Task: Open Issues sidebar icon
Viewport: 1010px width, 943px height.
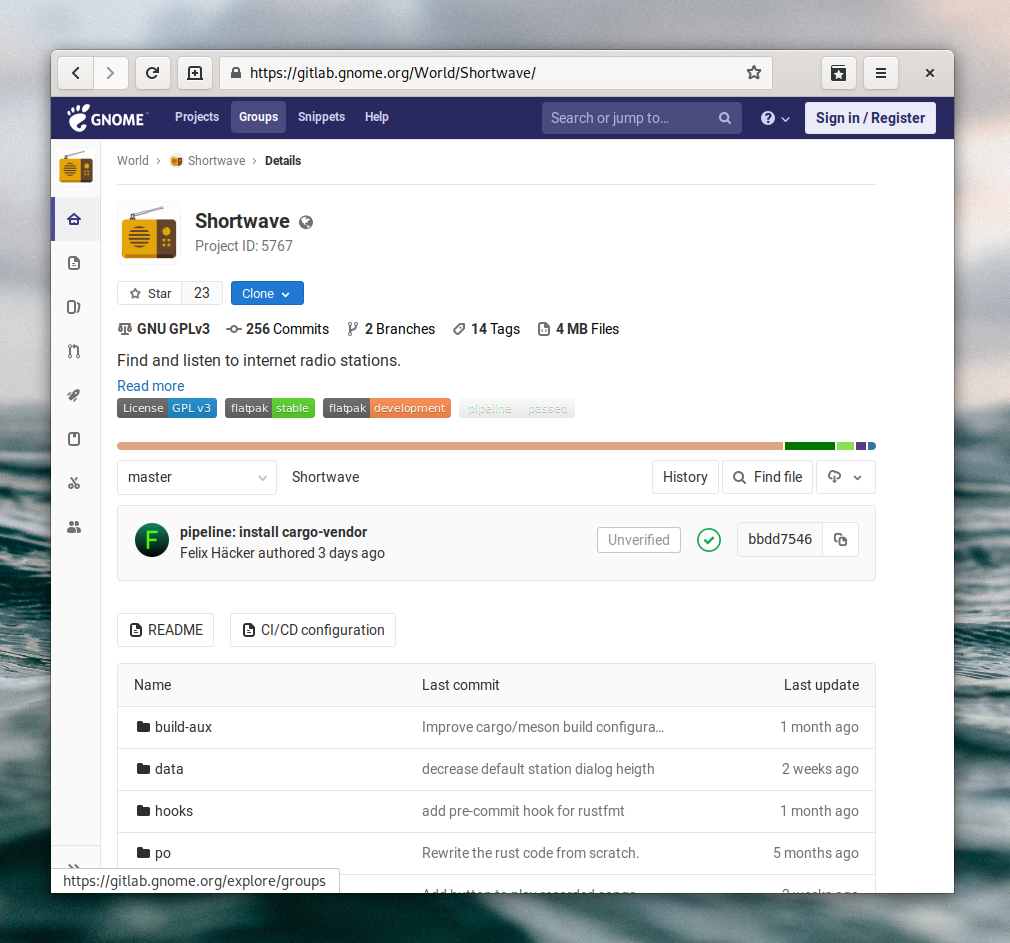Action: 74,307
